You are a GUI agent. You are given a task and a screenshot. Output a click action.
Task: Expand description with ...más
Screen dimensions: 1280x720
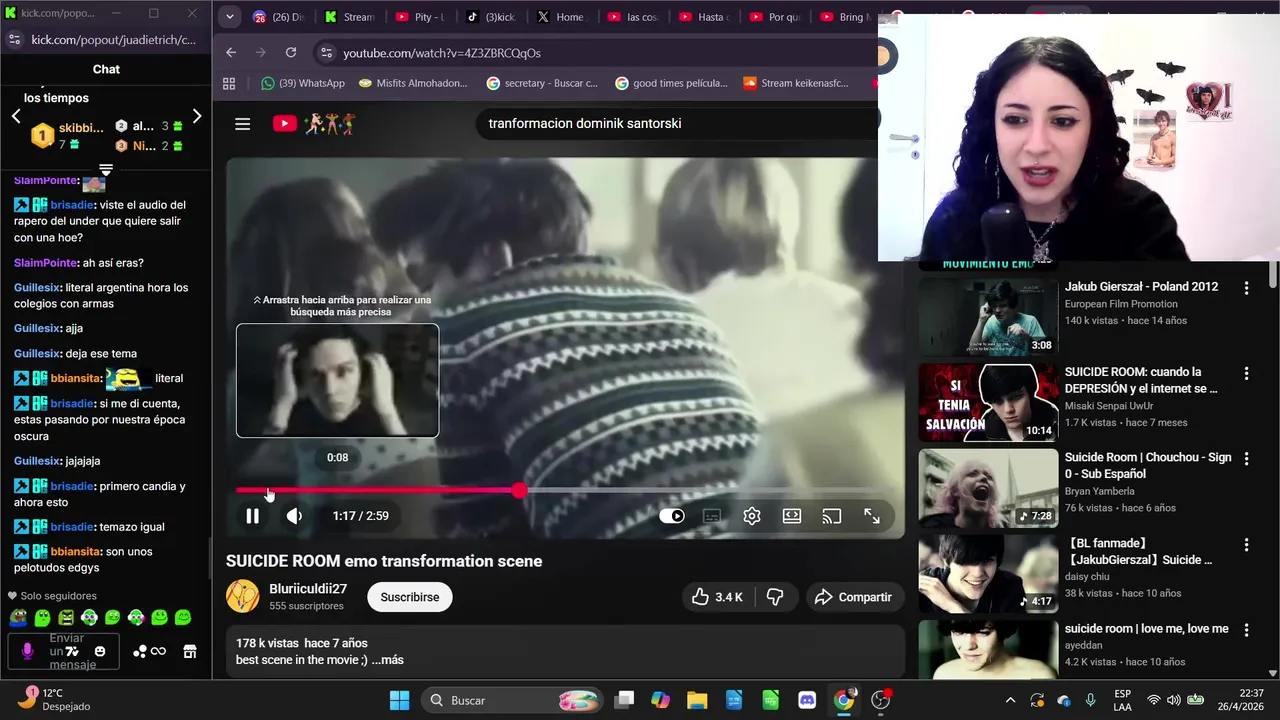pyautogui.click(x=387, y=660)
